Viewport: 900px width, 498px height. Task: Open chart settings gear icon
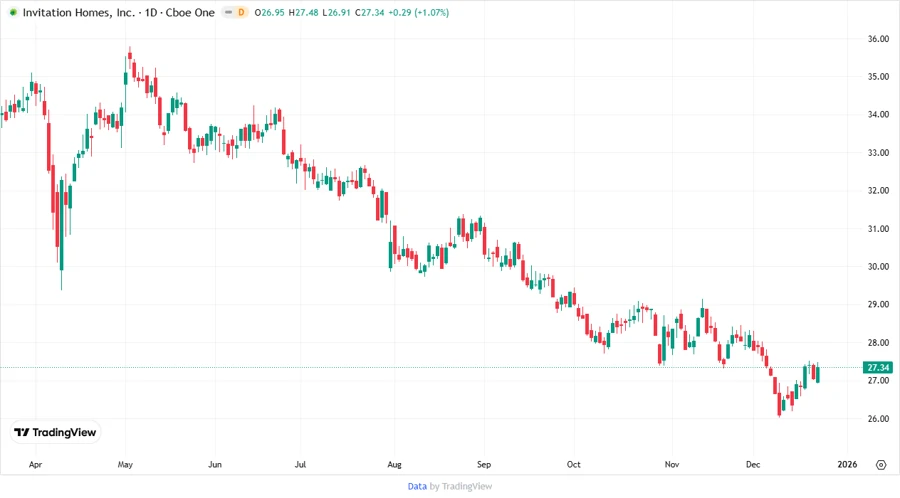[881, 465]
